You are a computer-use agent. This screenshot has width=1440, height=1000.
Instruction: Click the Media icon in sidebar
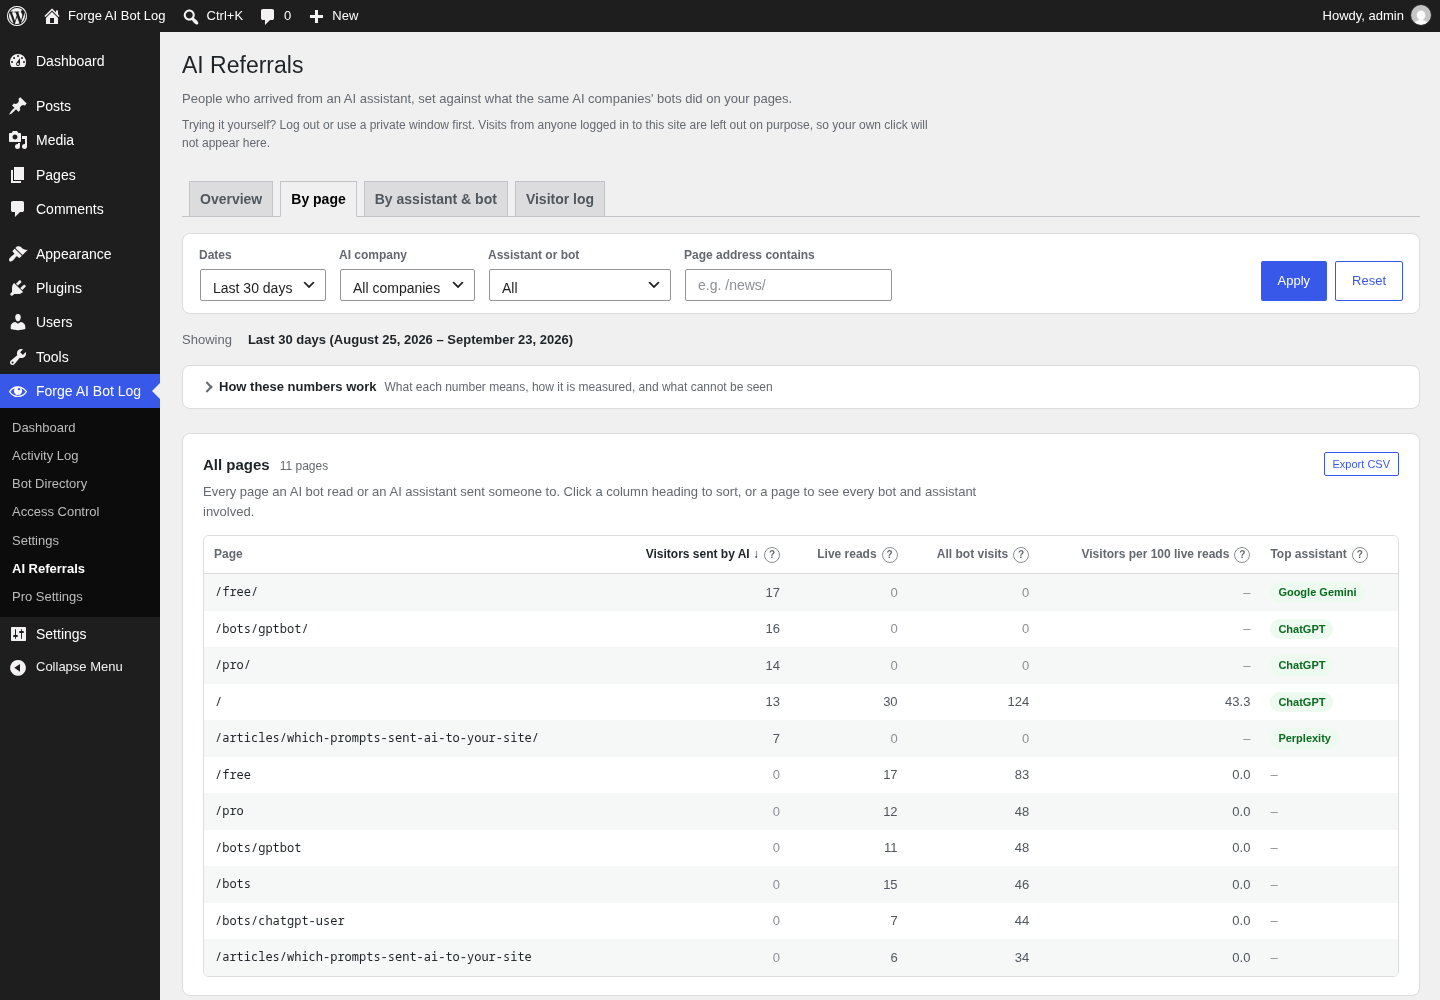[18, 140]
